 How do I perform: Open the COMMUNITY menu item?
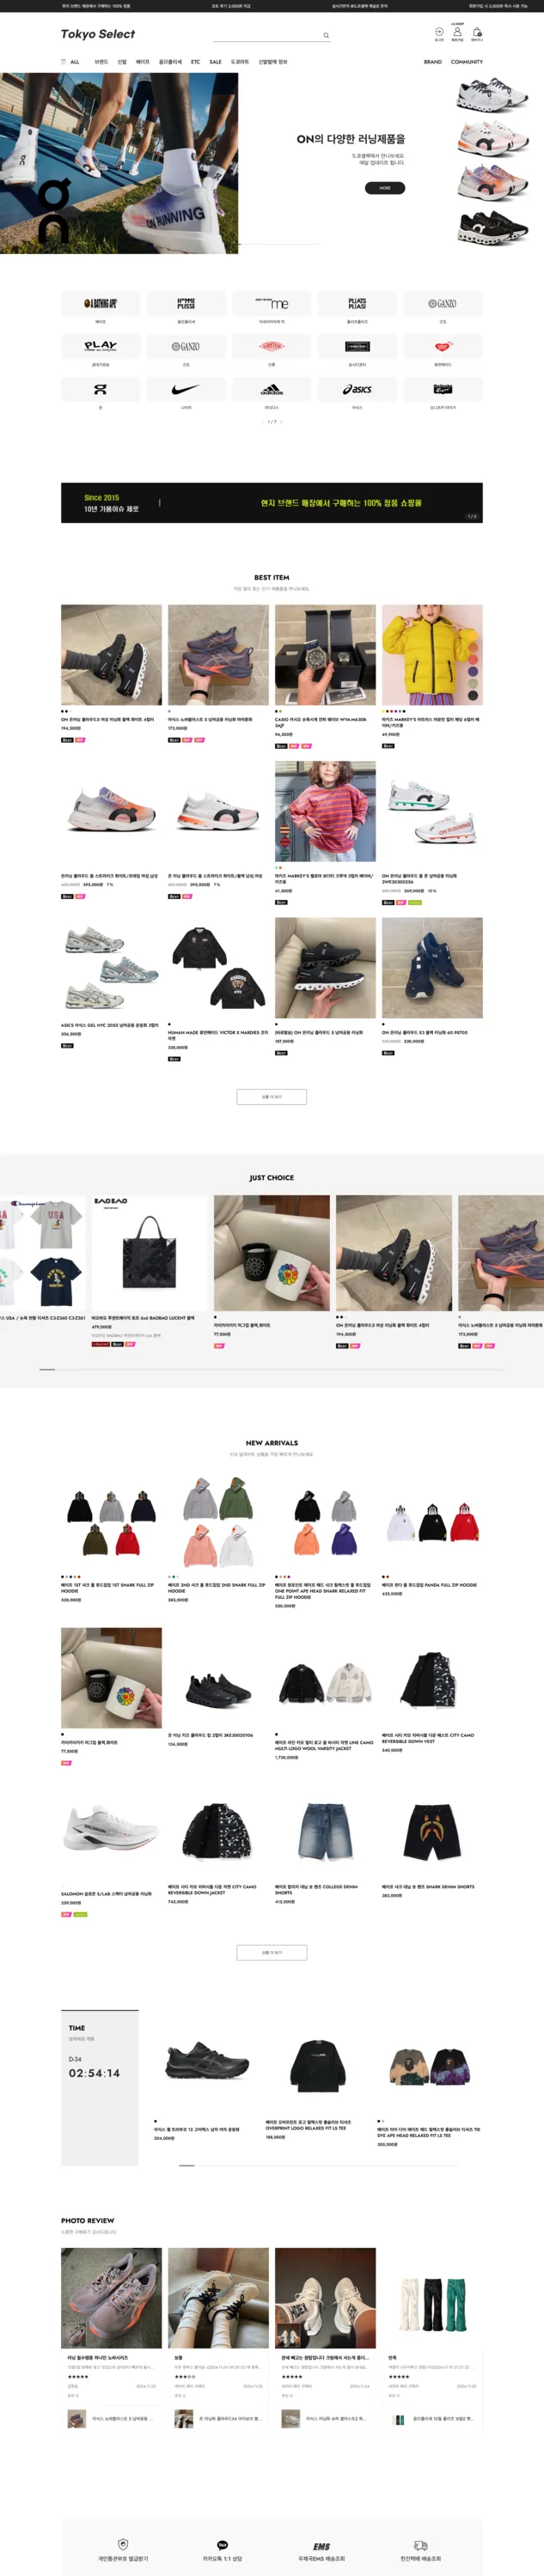click(x=466, y=62)
